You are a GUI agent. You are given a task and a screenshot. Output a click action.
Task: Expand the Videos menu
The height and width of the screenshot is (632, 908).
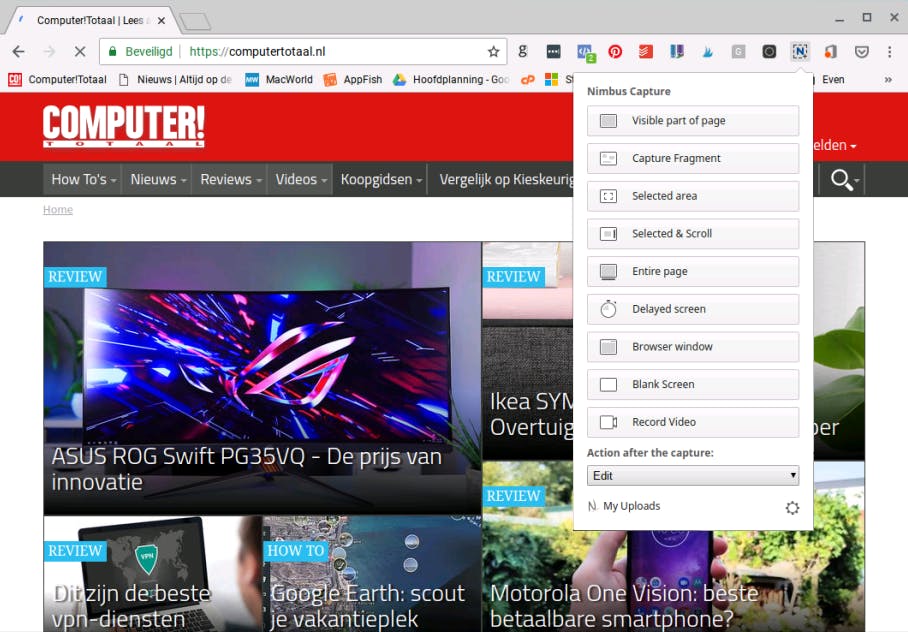(301, 180)
